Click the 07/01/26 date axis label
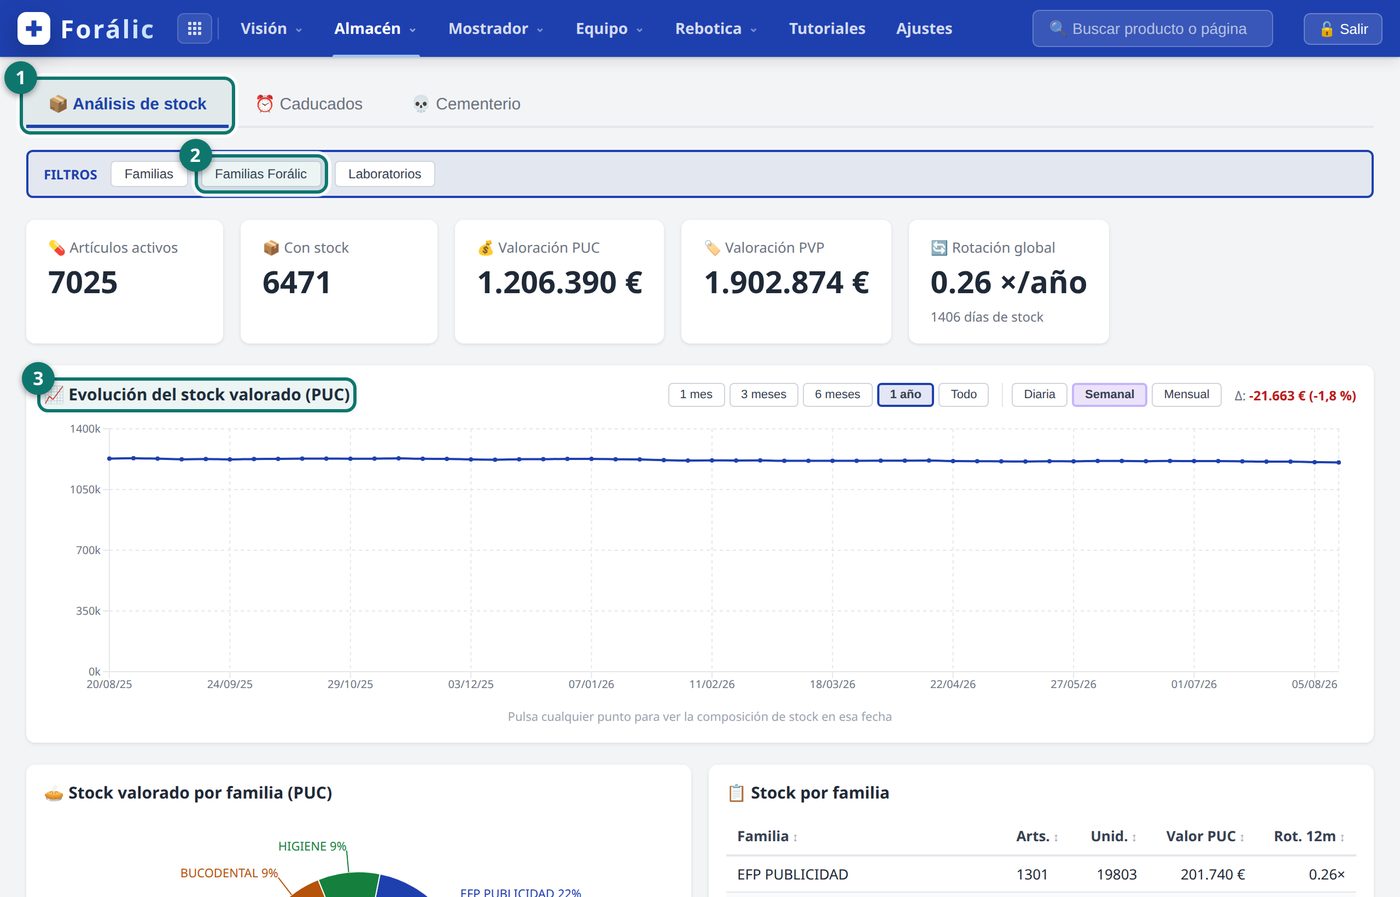Viewport: 1400px width, 897px height. tap(591, 685)
